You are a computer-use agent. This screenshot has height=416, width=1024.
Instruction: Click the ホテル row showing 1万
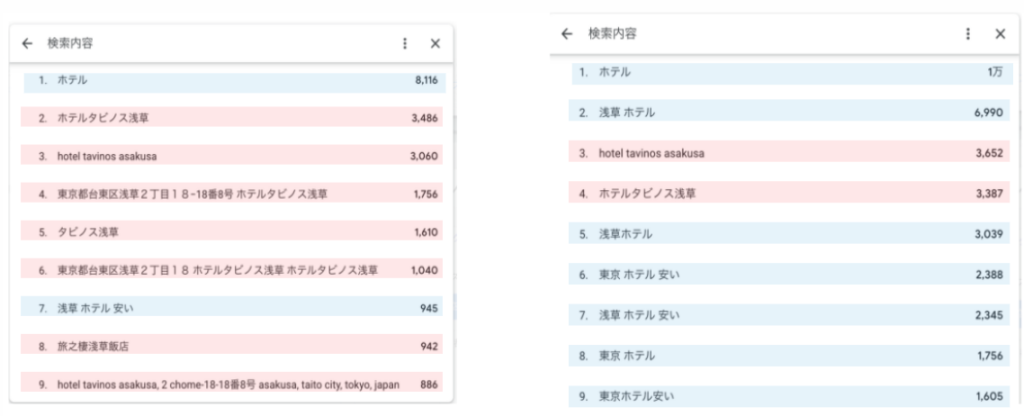click(790, 72)
